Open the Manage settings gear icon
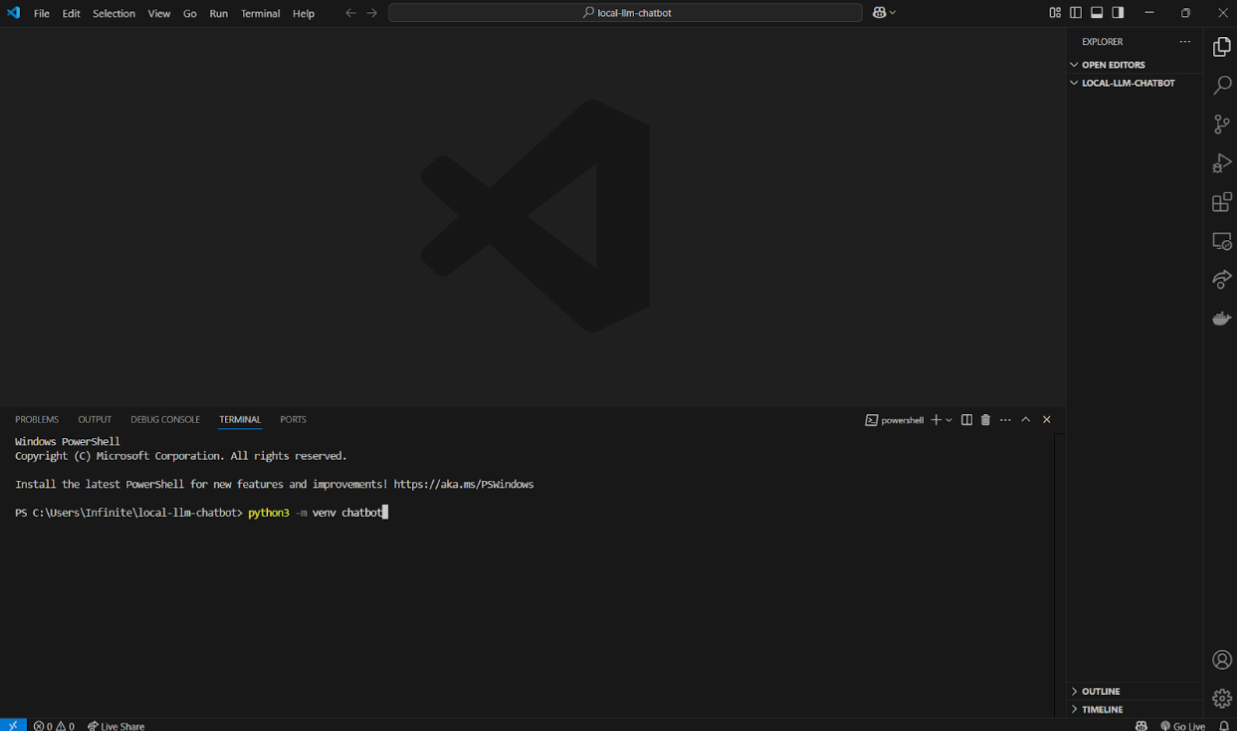This screenshot has height=731, width=1237. [x=1221, y=698]
